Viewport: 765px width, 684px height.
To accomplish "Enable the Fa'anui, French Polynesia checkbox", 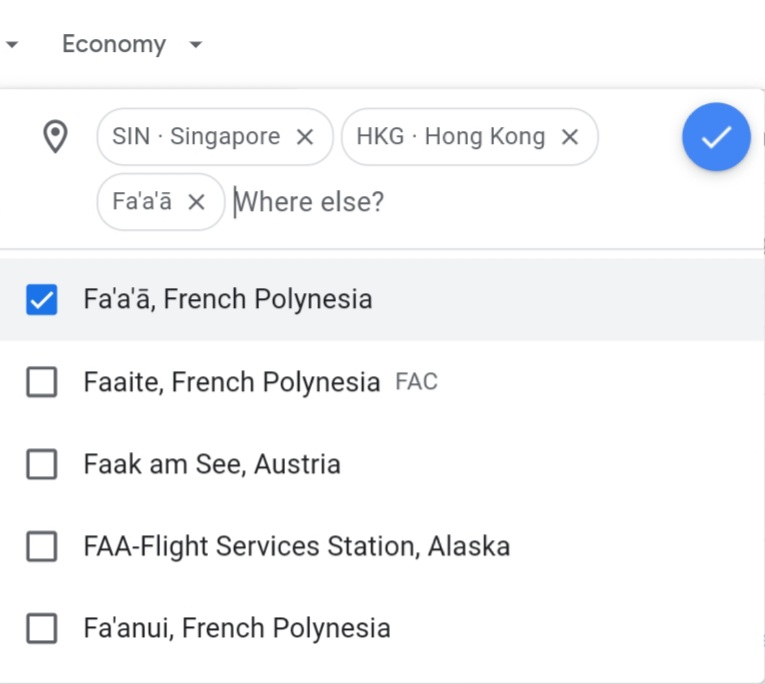I will click(41, 628).
